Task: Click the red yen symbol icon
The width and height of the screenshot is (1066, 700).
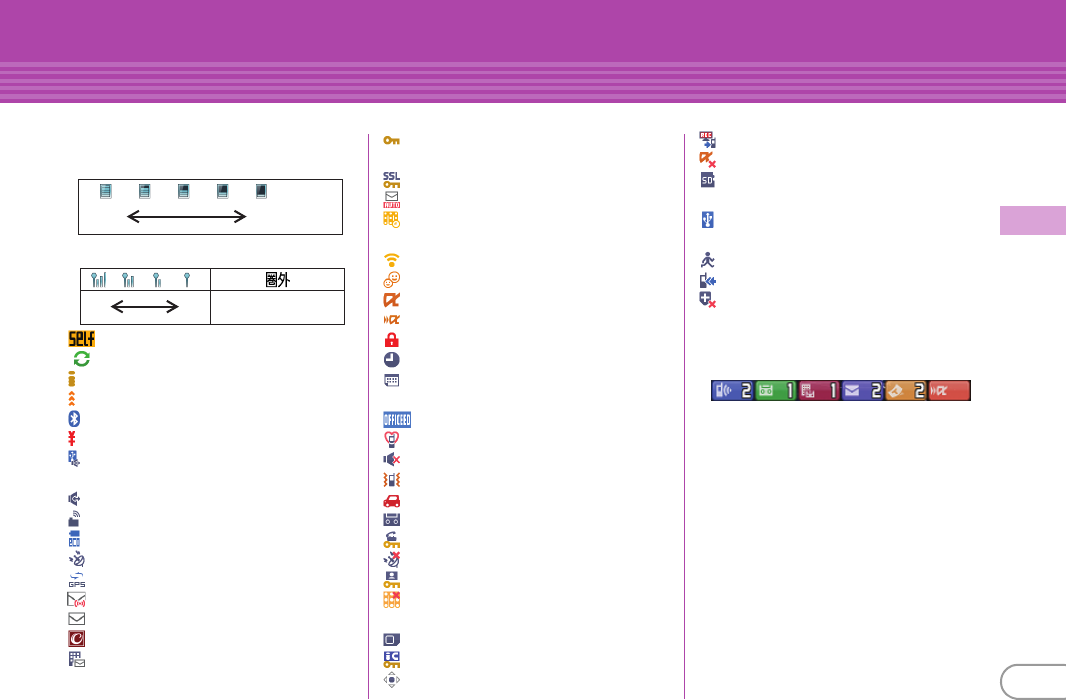Action: 71,438
